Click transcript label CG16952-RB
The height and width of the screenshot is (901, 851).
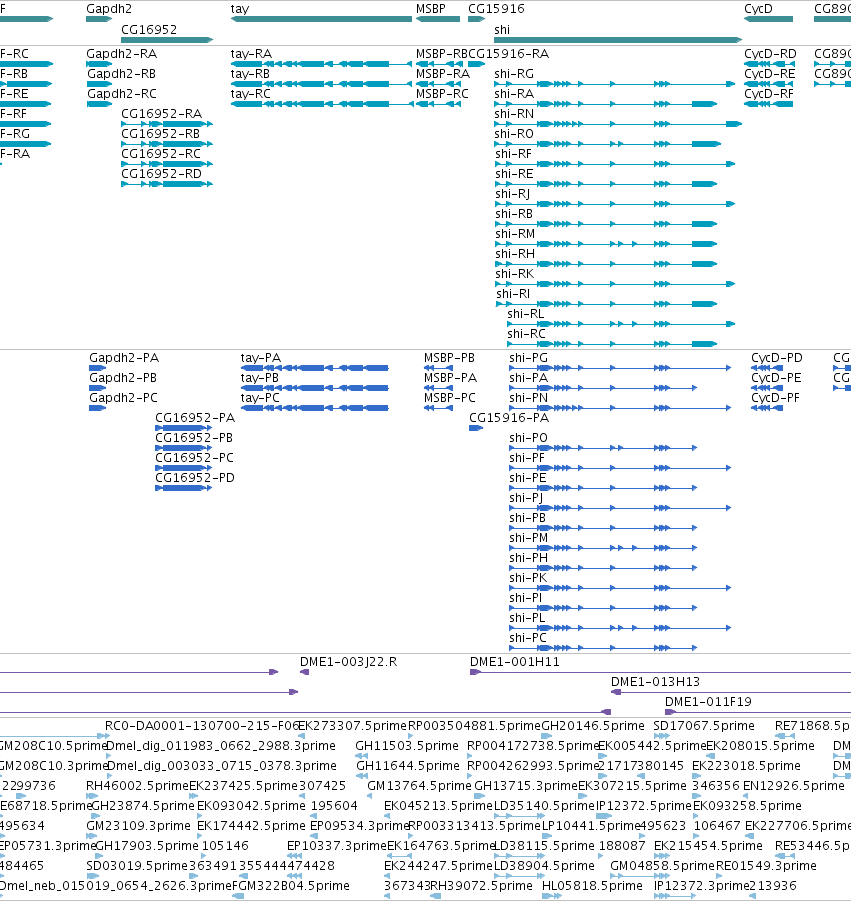[x=160, y=134]
